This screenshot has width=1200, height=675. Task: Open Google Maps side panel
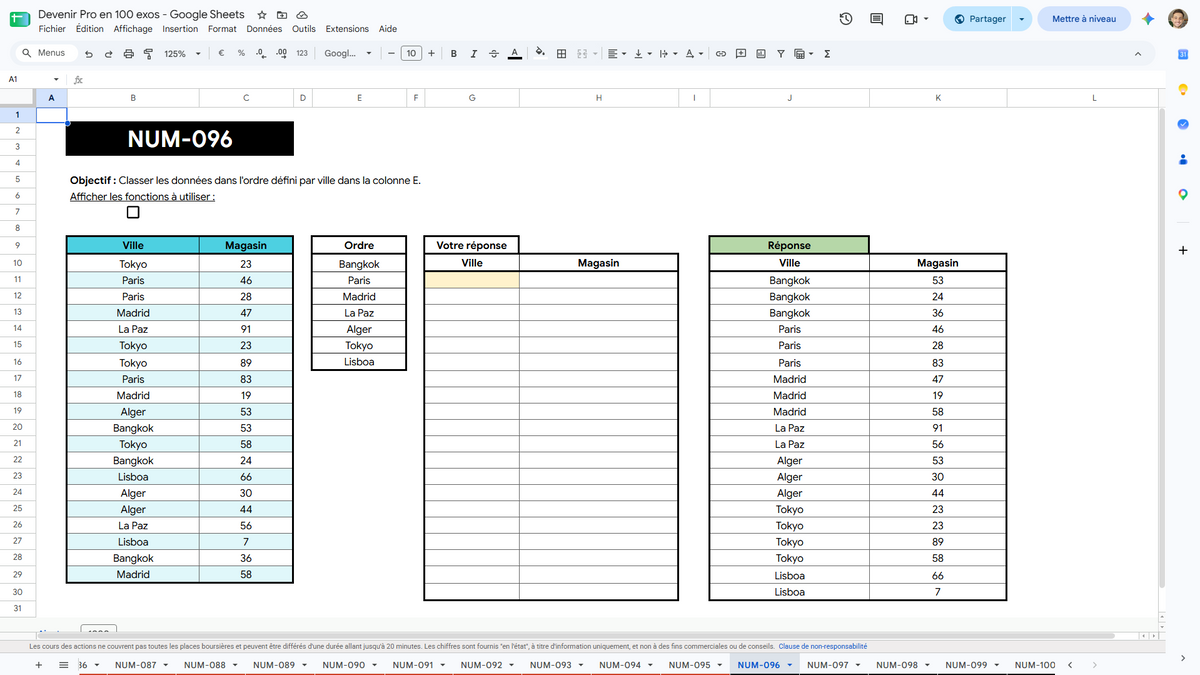click(x=1182, y=194)
